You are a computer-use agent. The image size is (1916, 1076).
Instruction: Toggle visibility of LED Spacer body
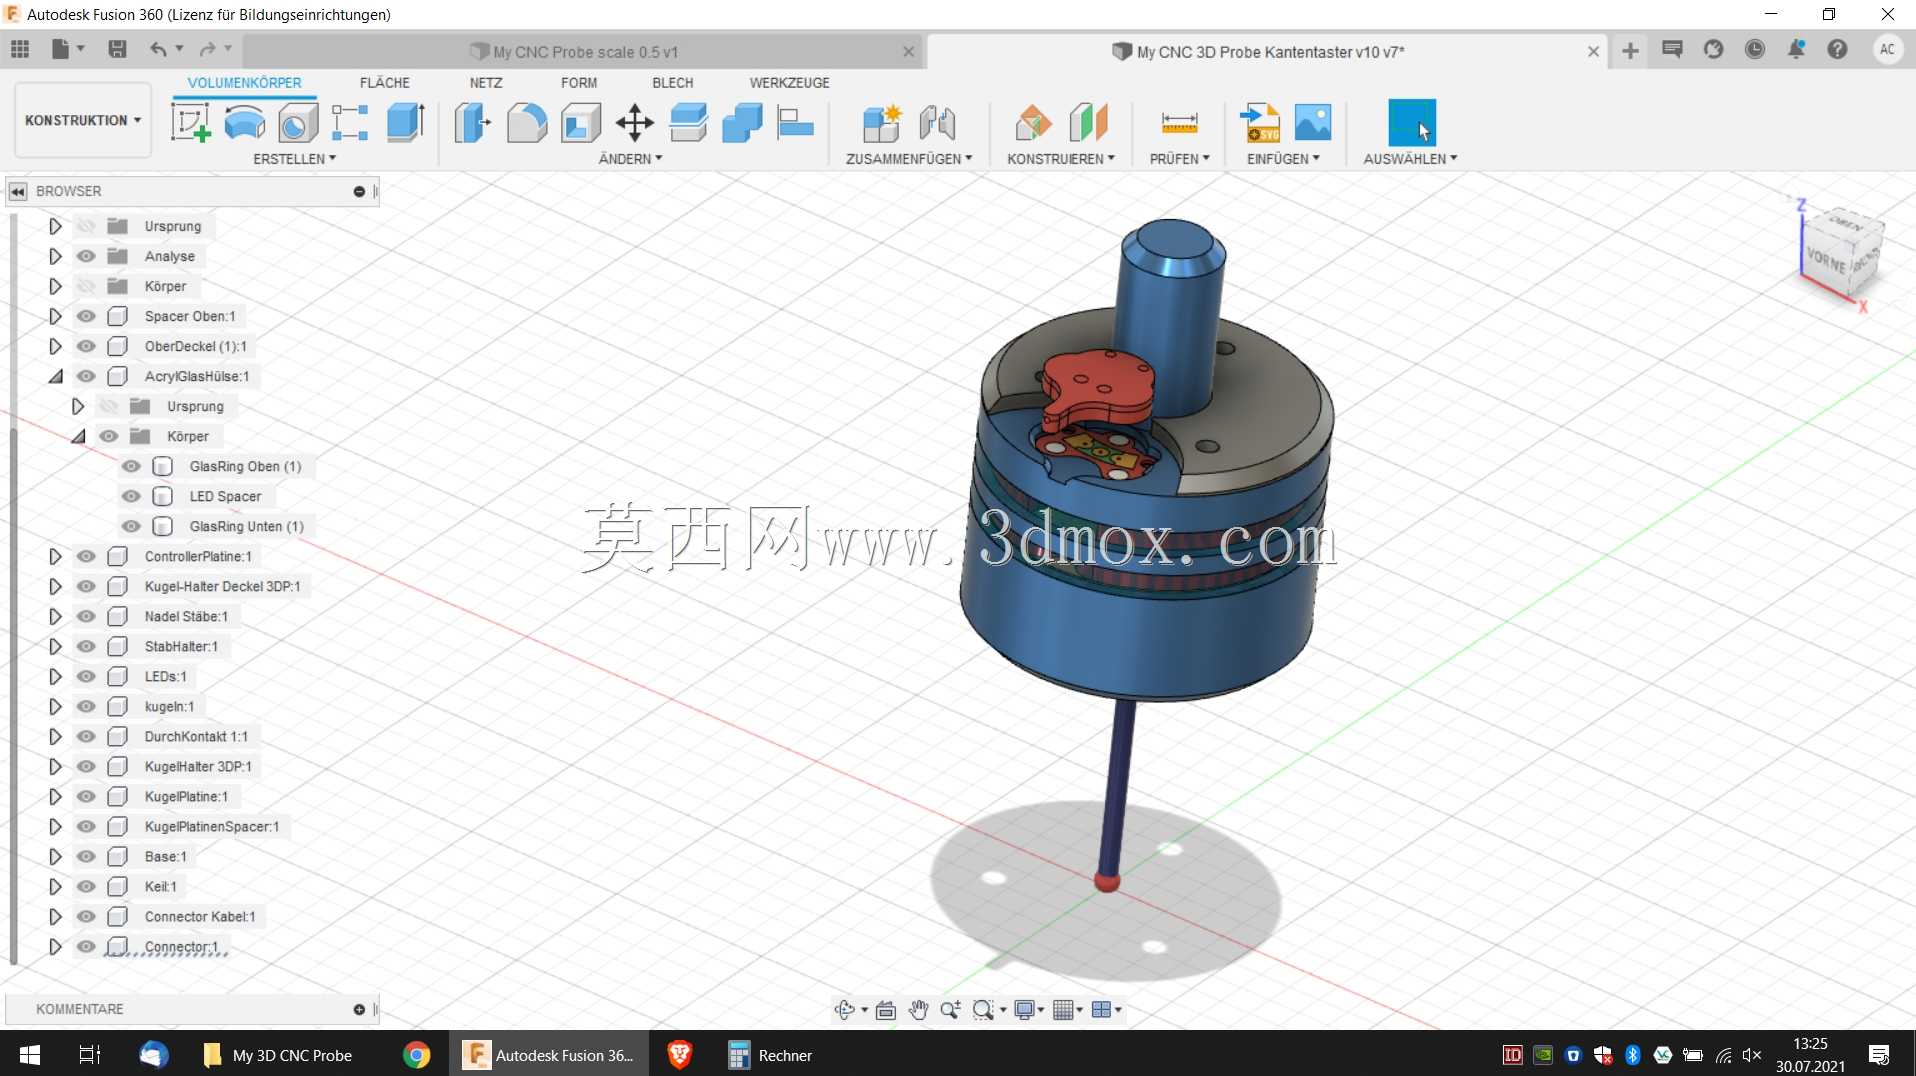pyautogui.click(x=131, y=496)
